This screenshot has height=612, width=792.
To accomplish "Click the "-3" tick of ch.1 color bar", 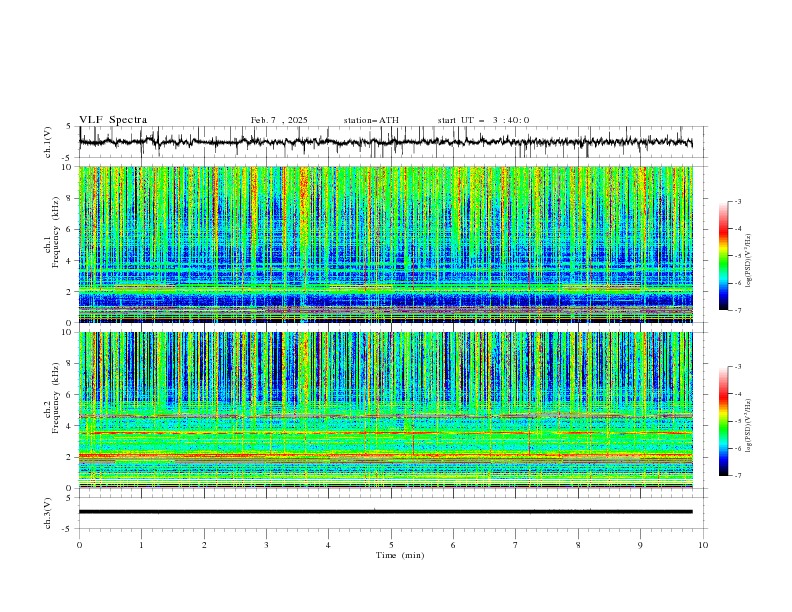I will [x=738, y=201].
